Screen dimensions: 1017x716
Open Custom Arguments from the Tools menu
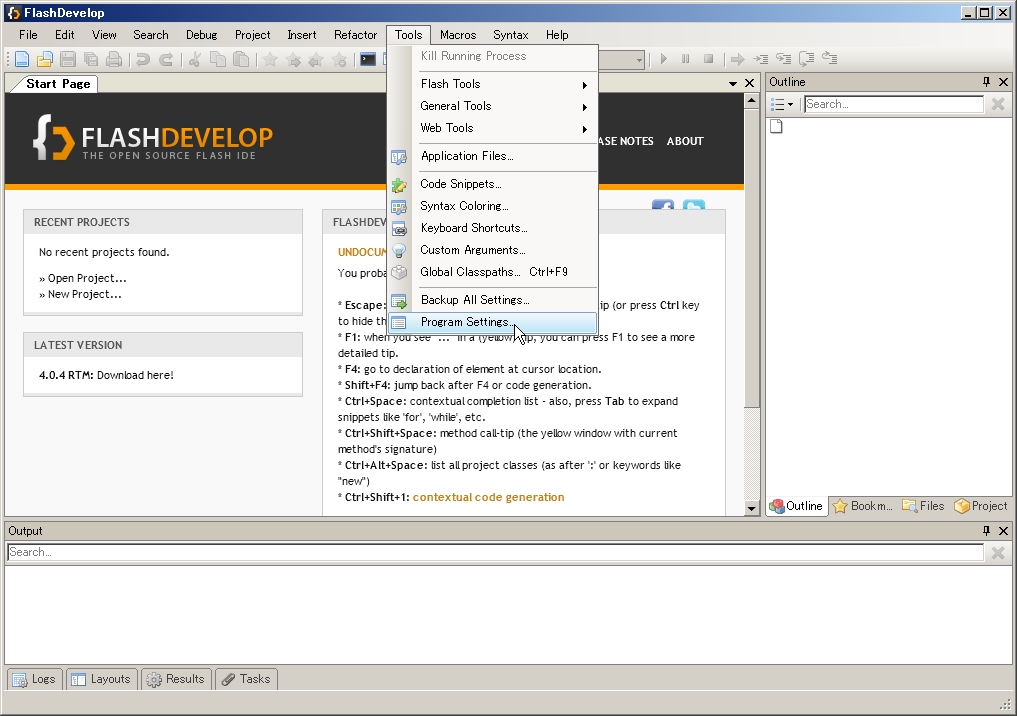coord(493,250)
